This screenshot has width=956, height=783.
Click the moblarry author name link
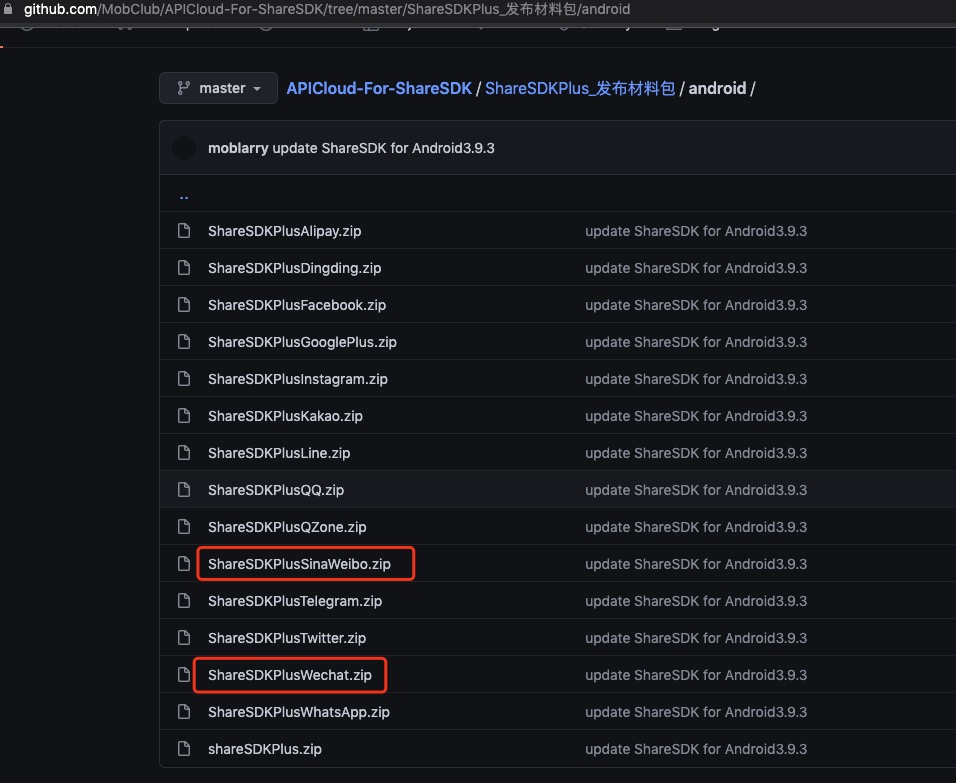coord(238,148)
